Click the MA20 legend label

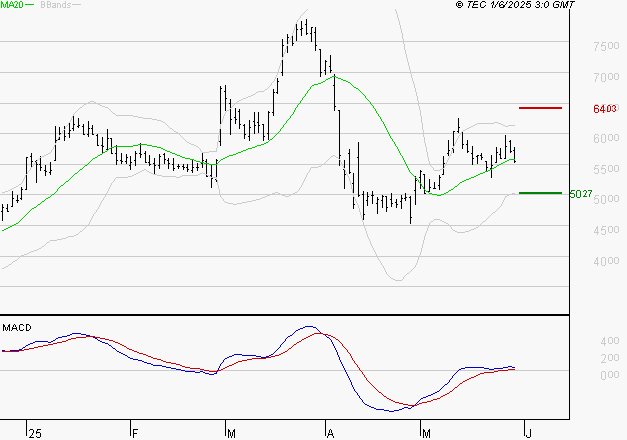coord(13,6)
